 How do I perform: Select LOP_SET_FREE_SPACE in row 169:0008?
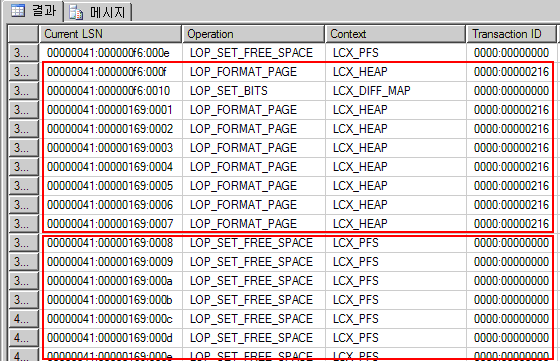(x=254, y=243)
